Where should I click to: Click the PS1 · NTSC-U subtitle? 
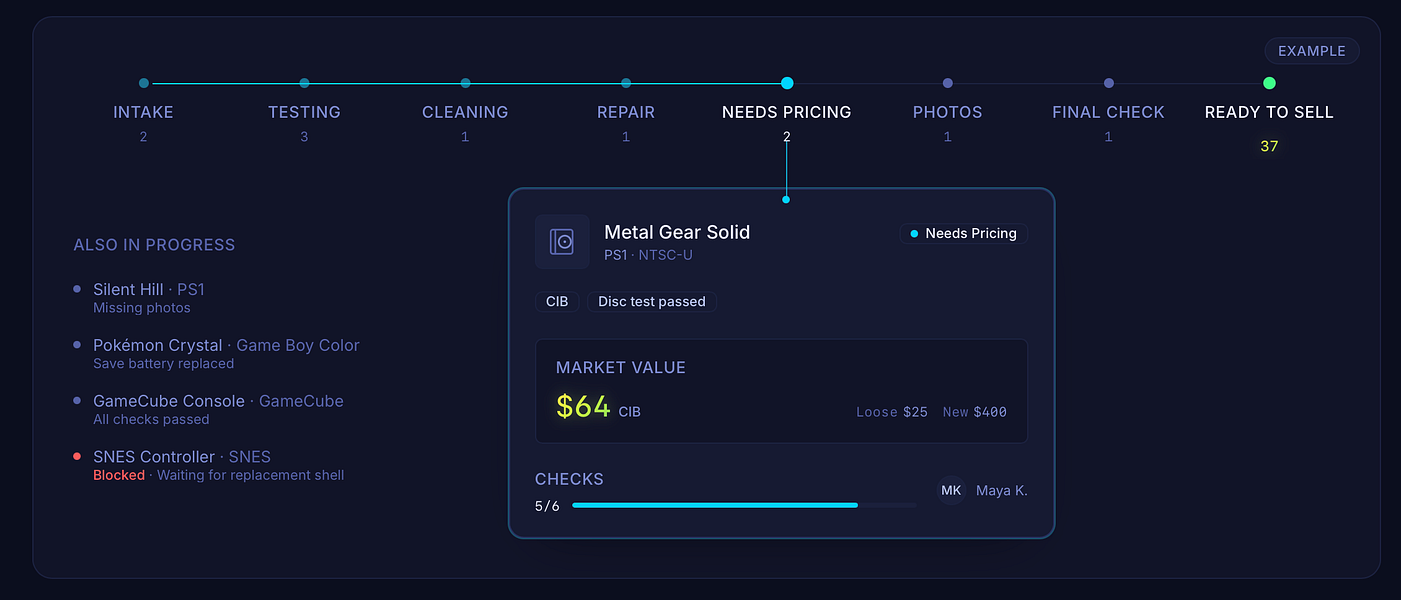click(648, 255)
